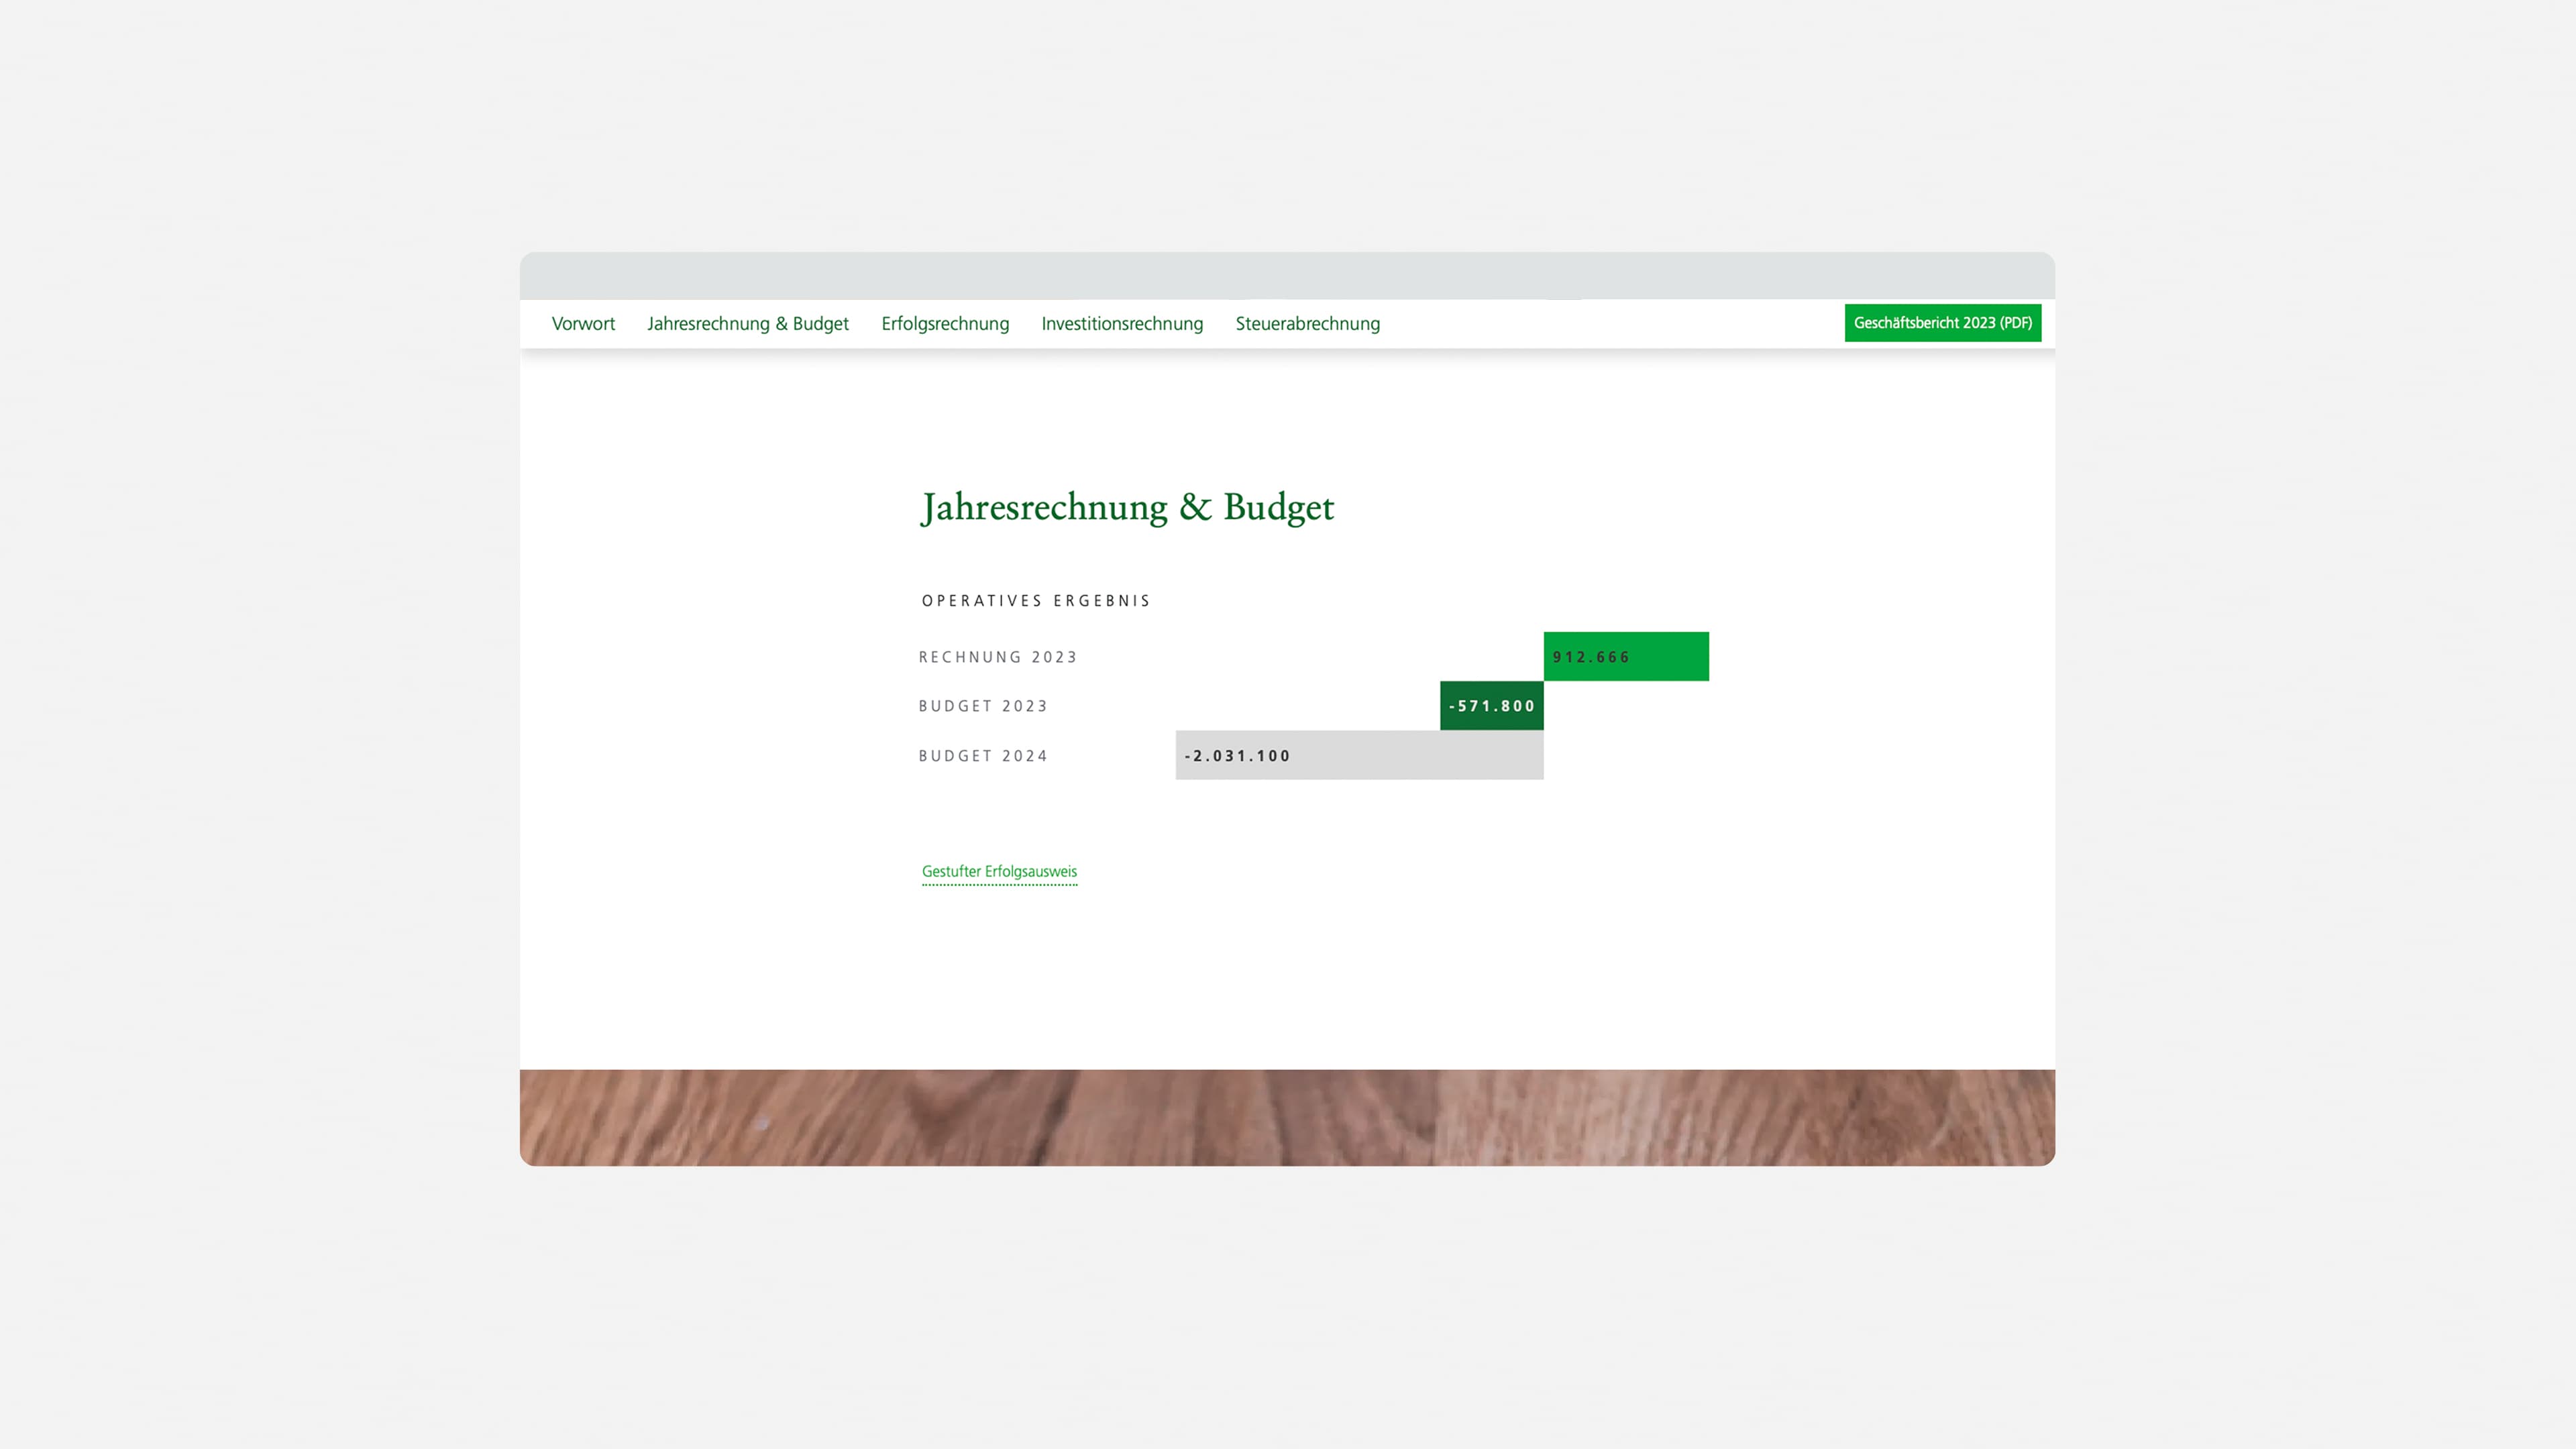Select the Budget 2024 row label
The width and height of the screenshot is (2576, 1449).
coord(983,756)
